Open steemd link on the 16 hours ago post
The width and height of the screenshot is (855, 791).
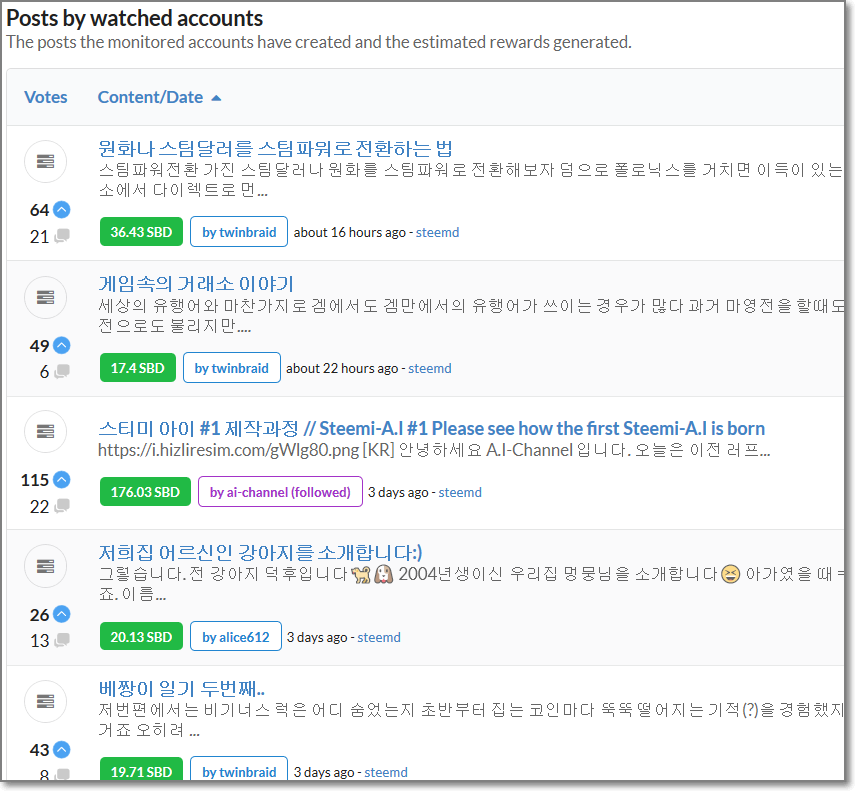[x=437, y=232]
